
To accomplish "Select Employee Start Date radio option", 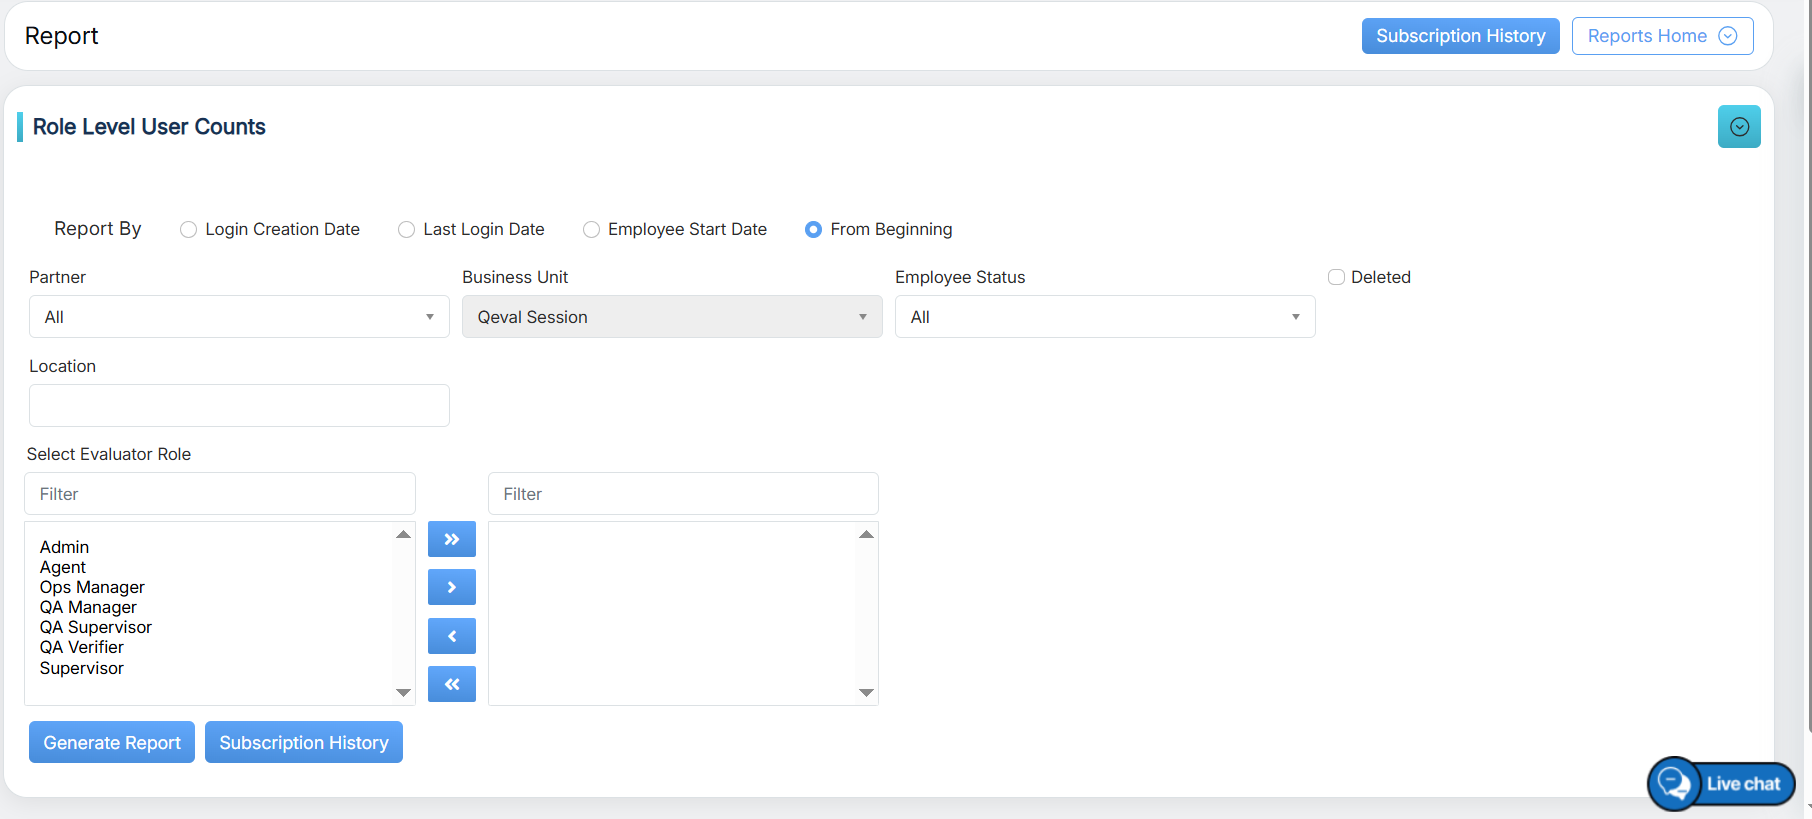I will [591, 230].
